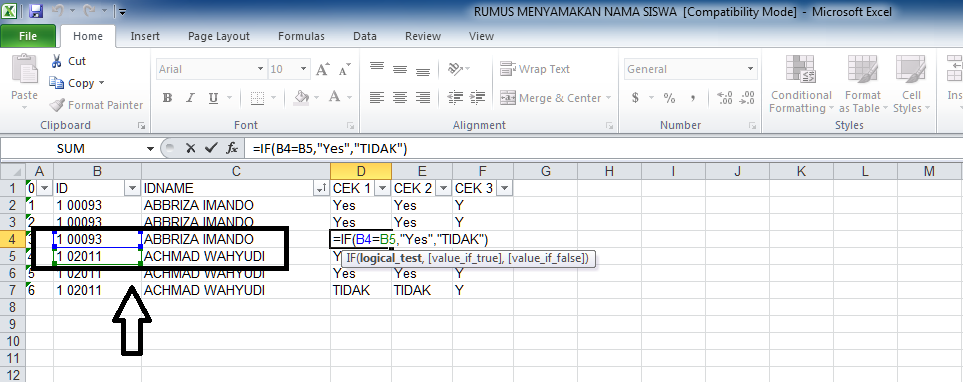
Task: Click the Font Color letter A
Action: (x=335, y=97)
